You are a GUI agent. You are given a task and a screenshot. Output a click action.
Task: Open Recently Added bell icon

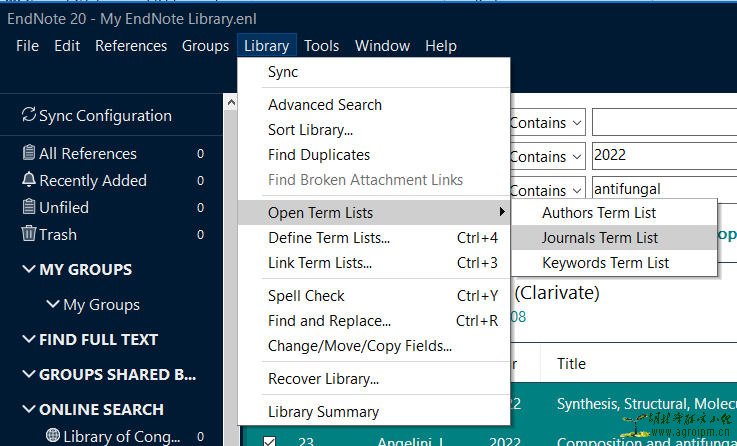[28, 180]
